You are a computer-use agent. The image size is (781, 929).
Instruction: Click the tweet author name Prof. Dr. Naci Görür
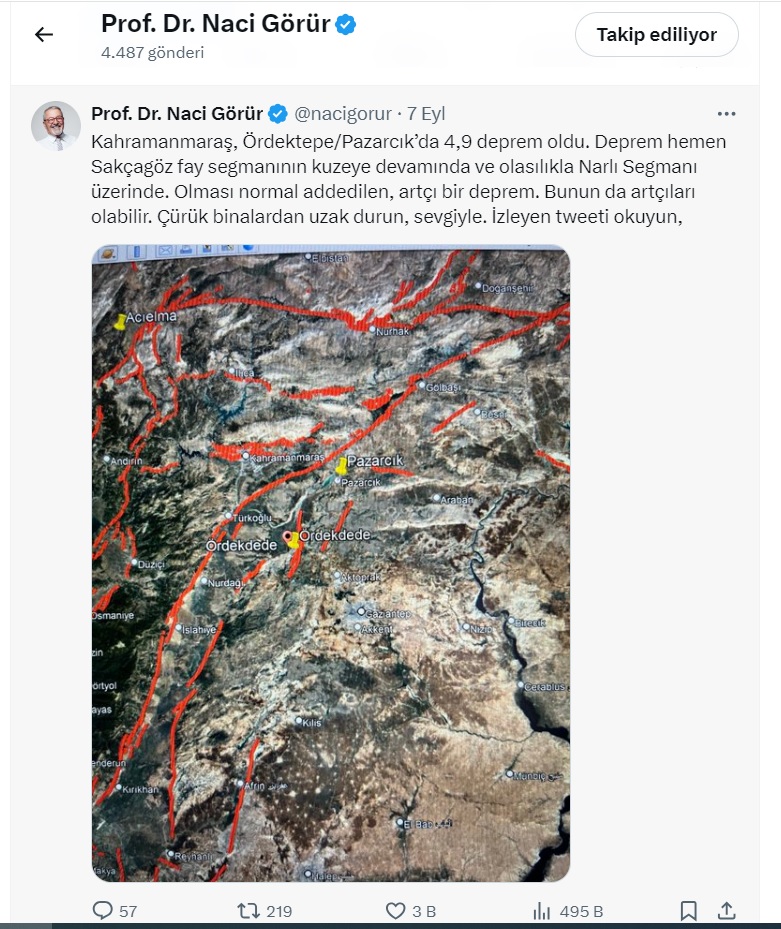pos(177,114)
